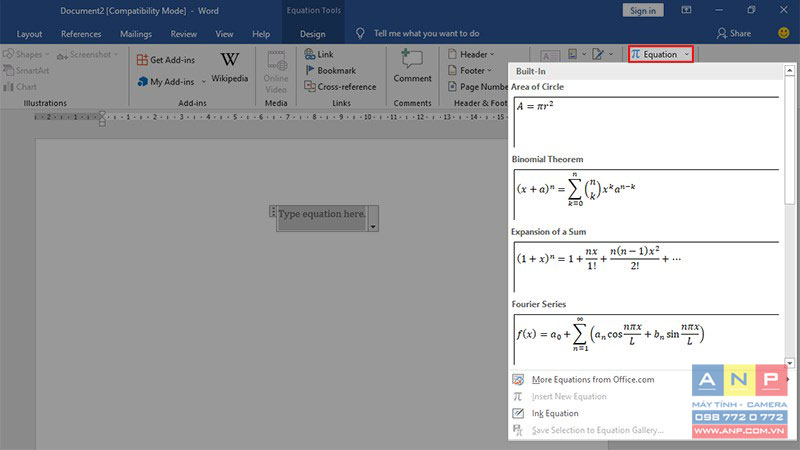Open More Equations from Office.com

click(x=593, y=380)
